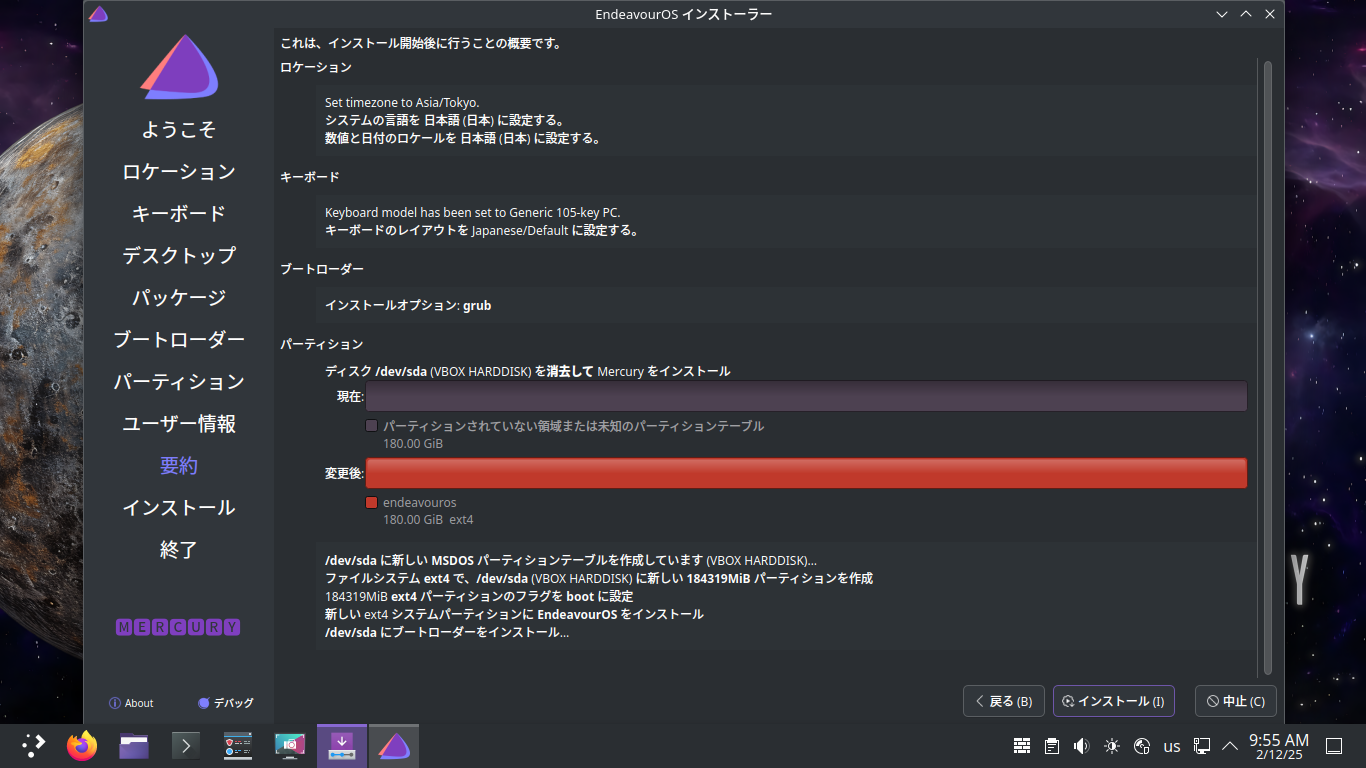Click the MERCURY badge in the sidebar
Image resolution: width=1366 pixels, height=768 pixels.
tap(179, 628)
